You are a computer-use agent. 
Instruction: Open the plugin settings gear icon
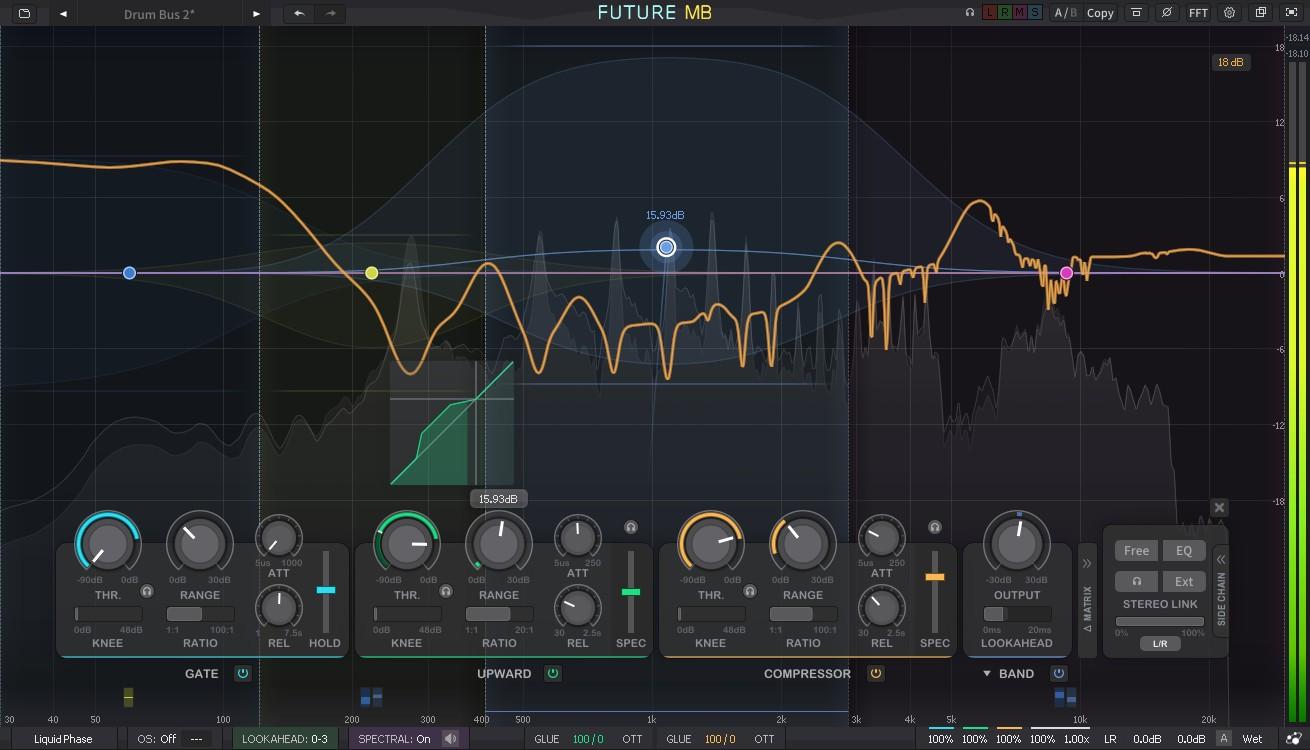tap(1229, 13)
